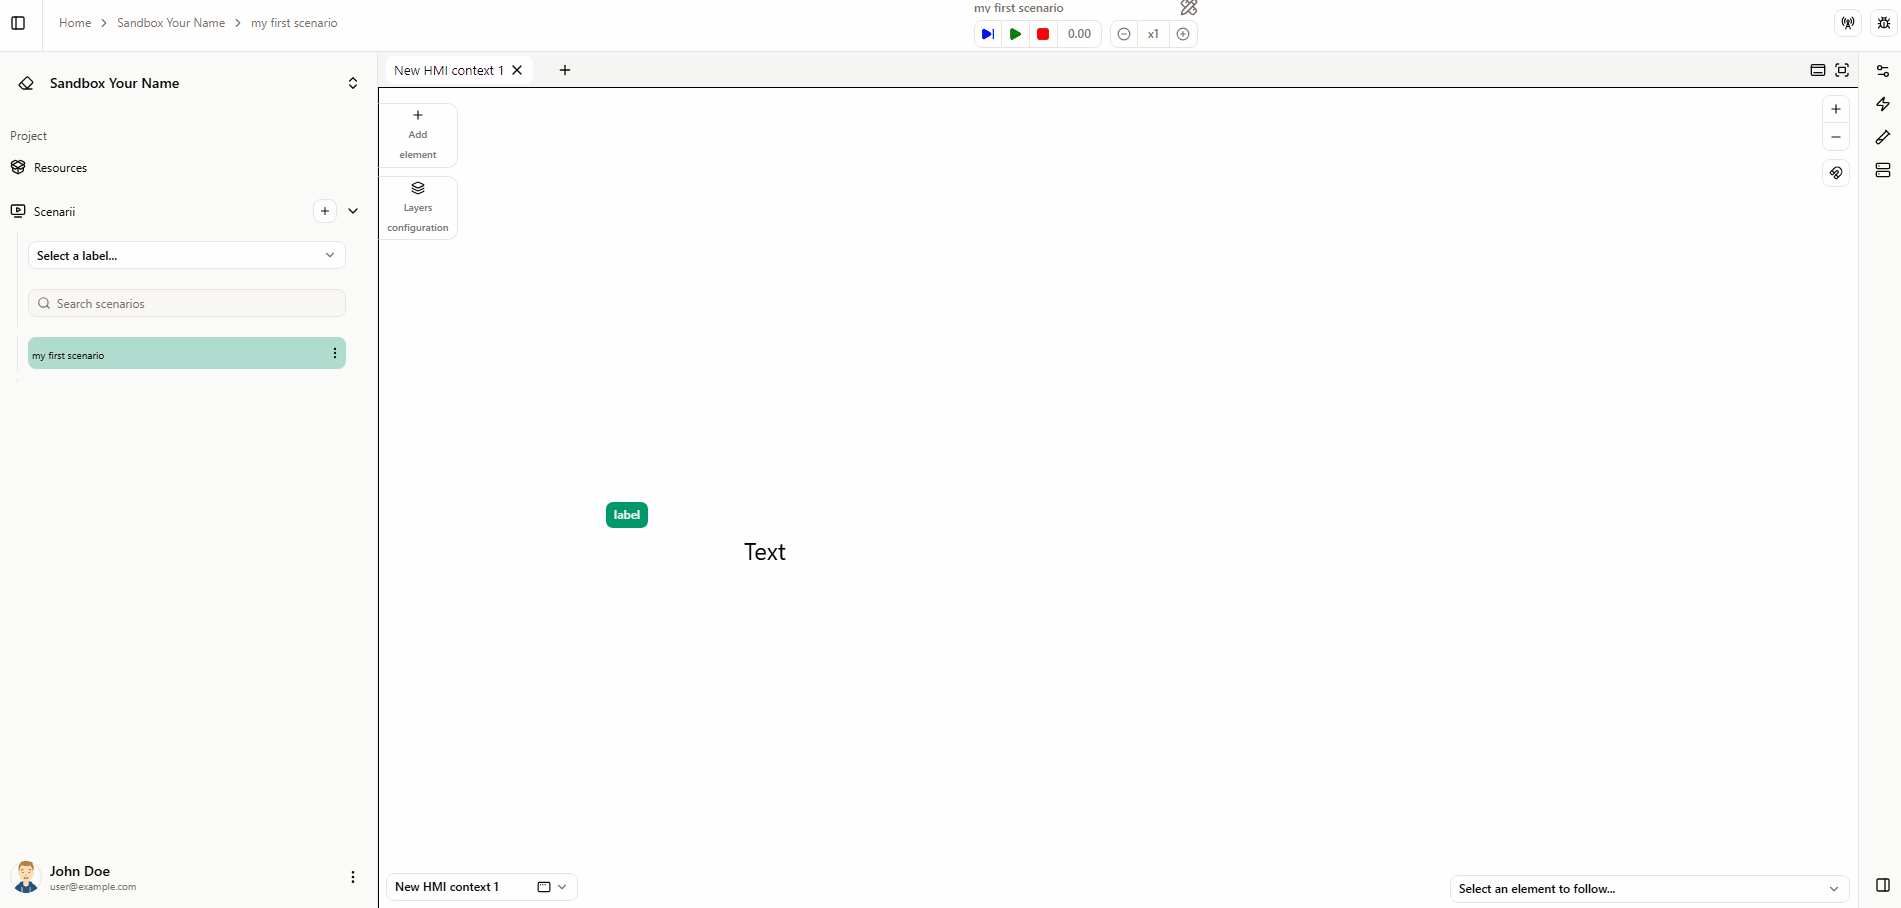This screenshot has width=1901, height=908.
Task: Click the green play simulation button
Action: pyautogui.click(x=1015, y=34)
